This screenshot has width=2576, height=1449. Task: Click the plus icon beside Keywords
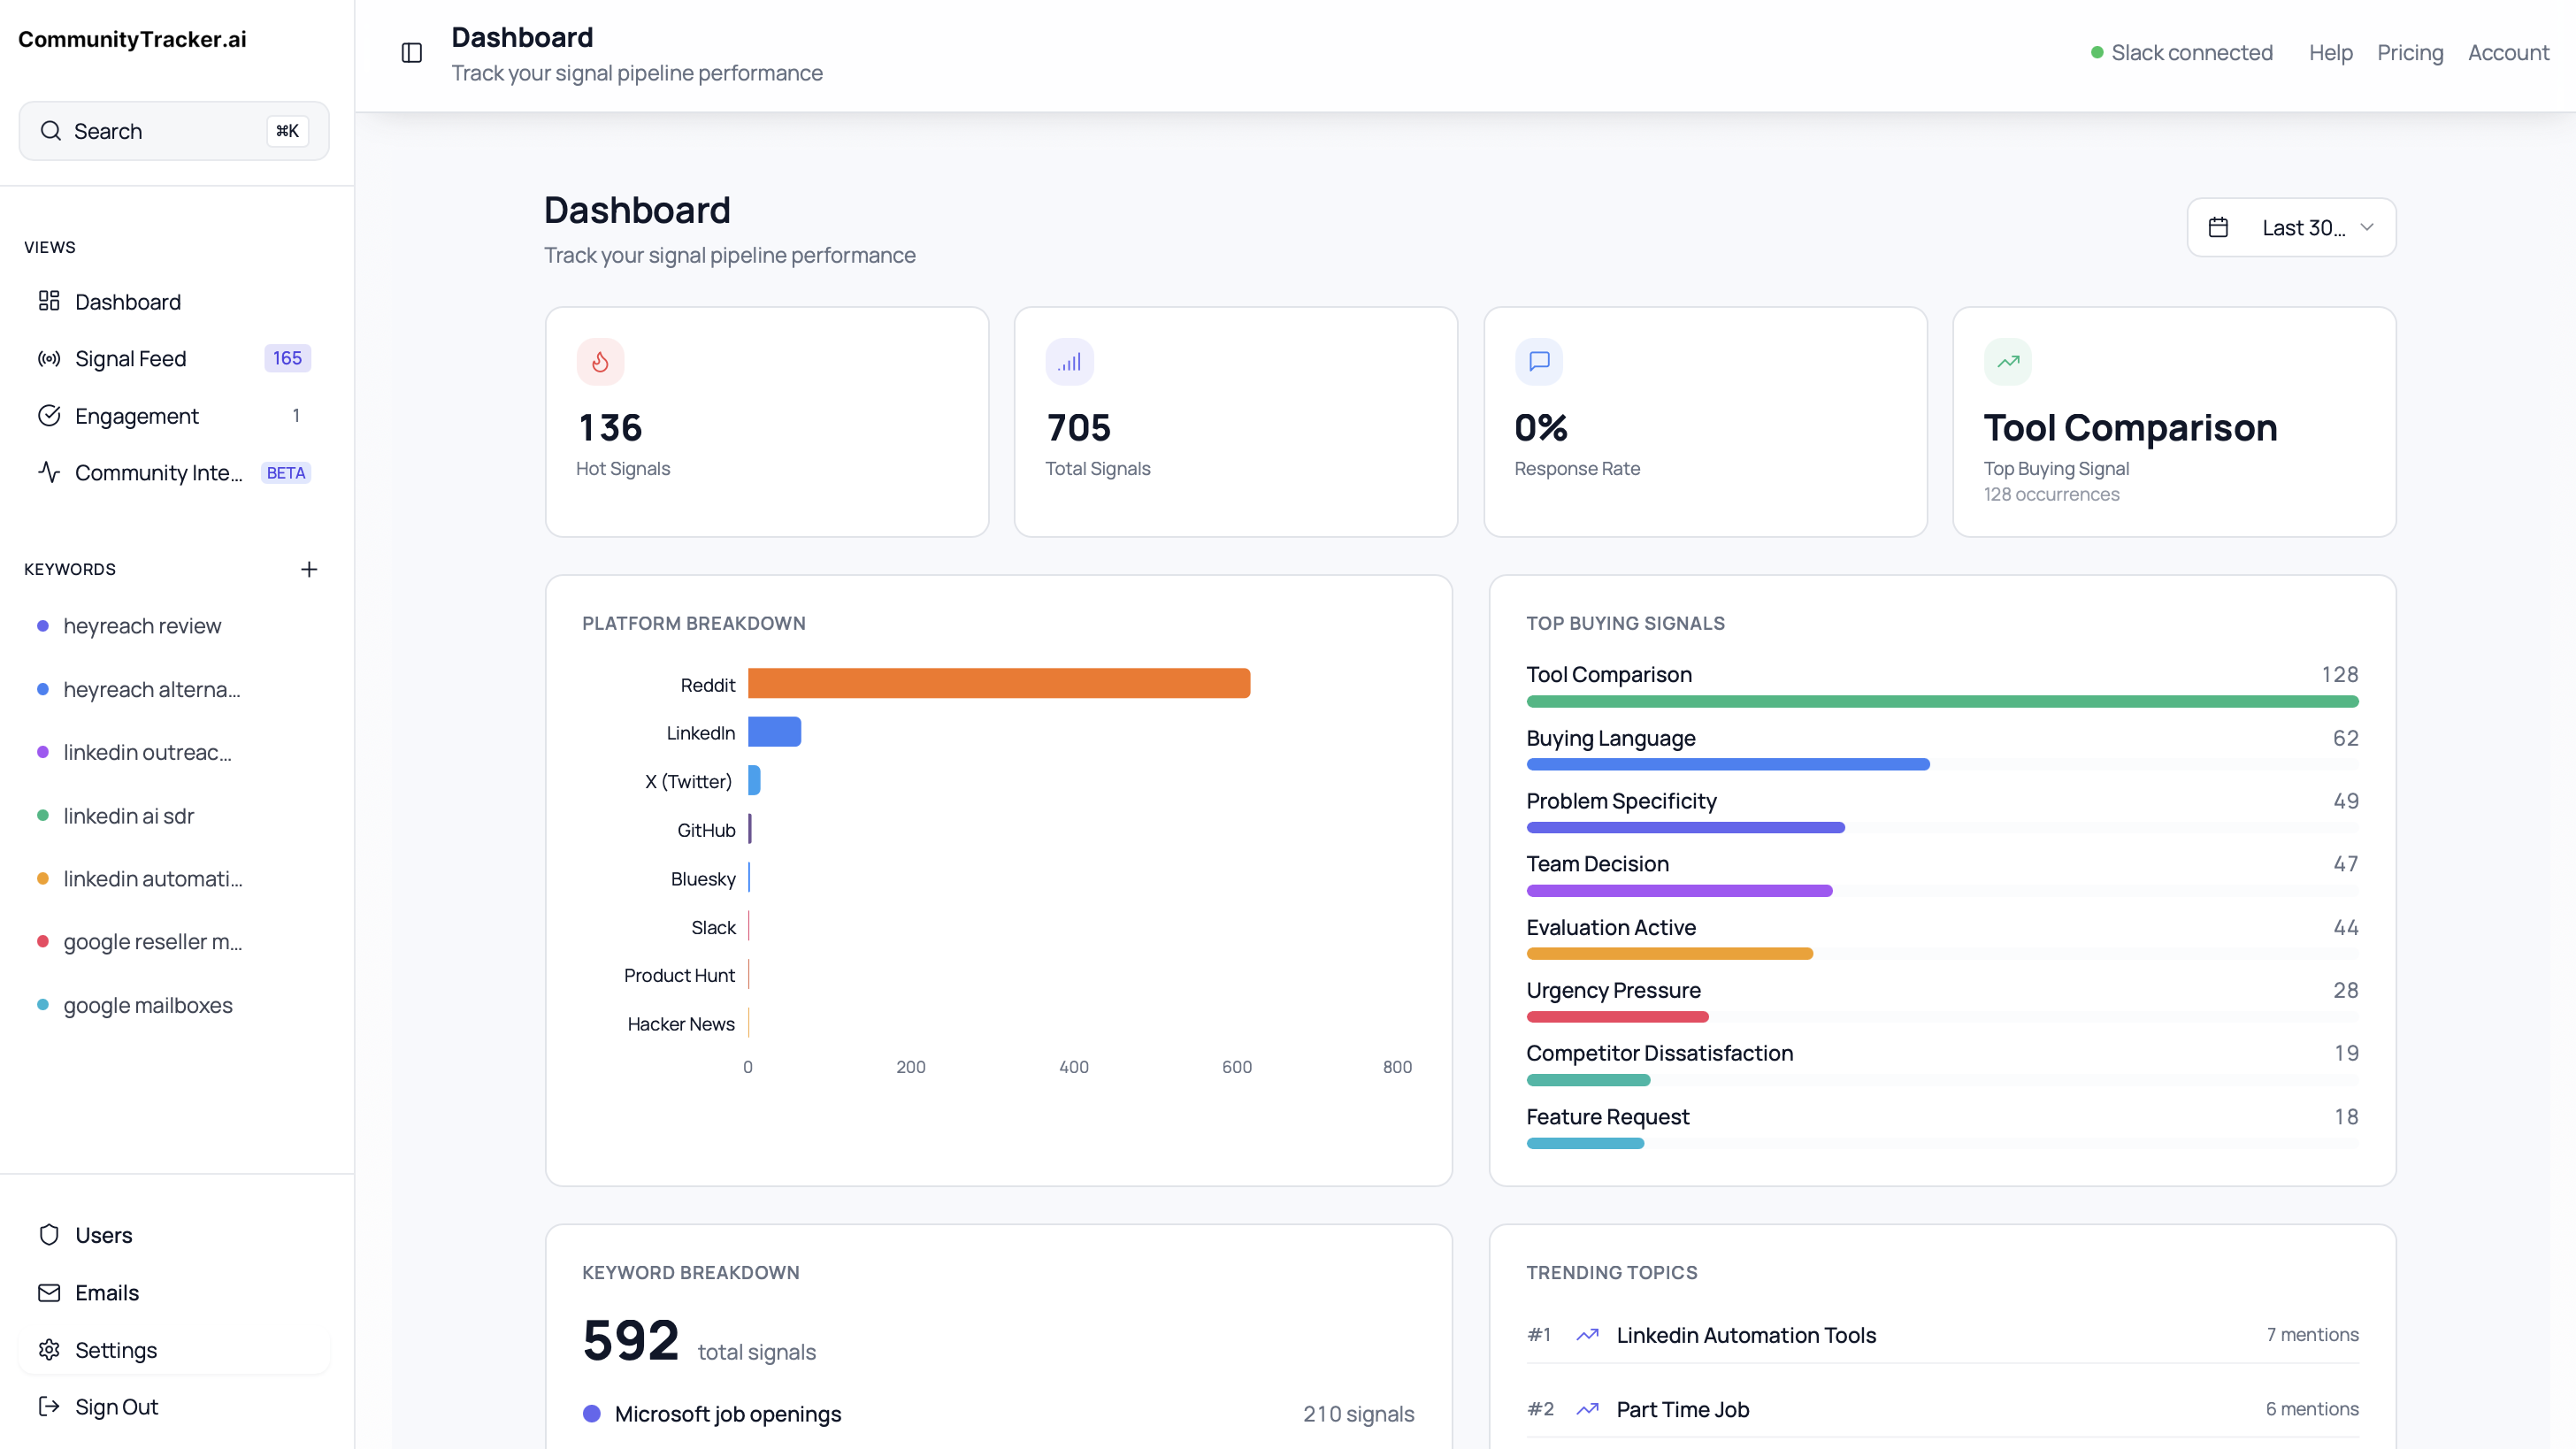click(x=309, y=569)
